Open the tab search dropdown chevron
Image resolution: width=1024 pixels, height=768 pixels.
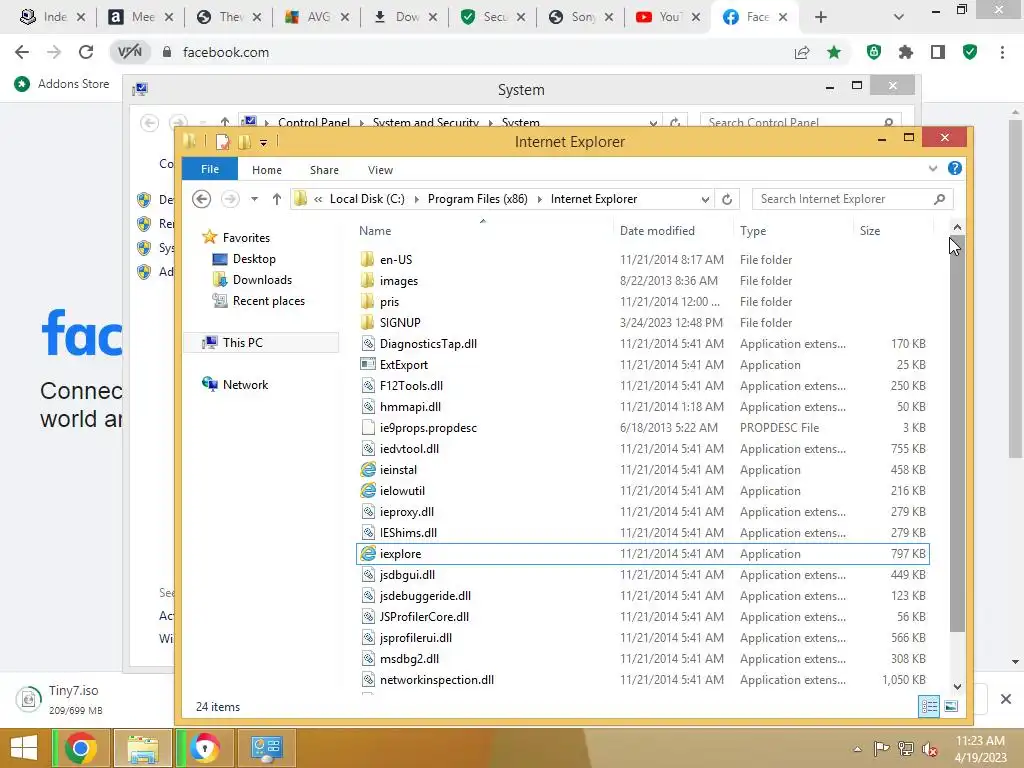point(899,17)
